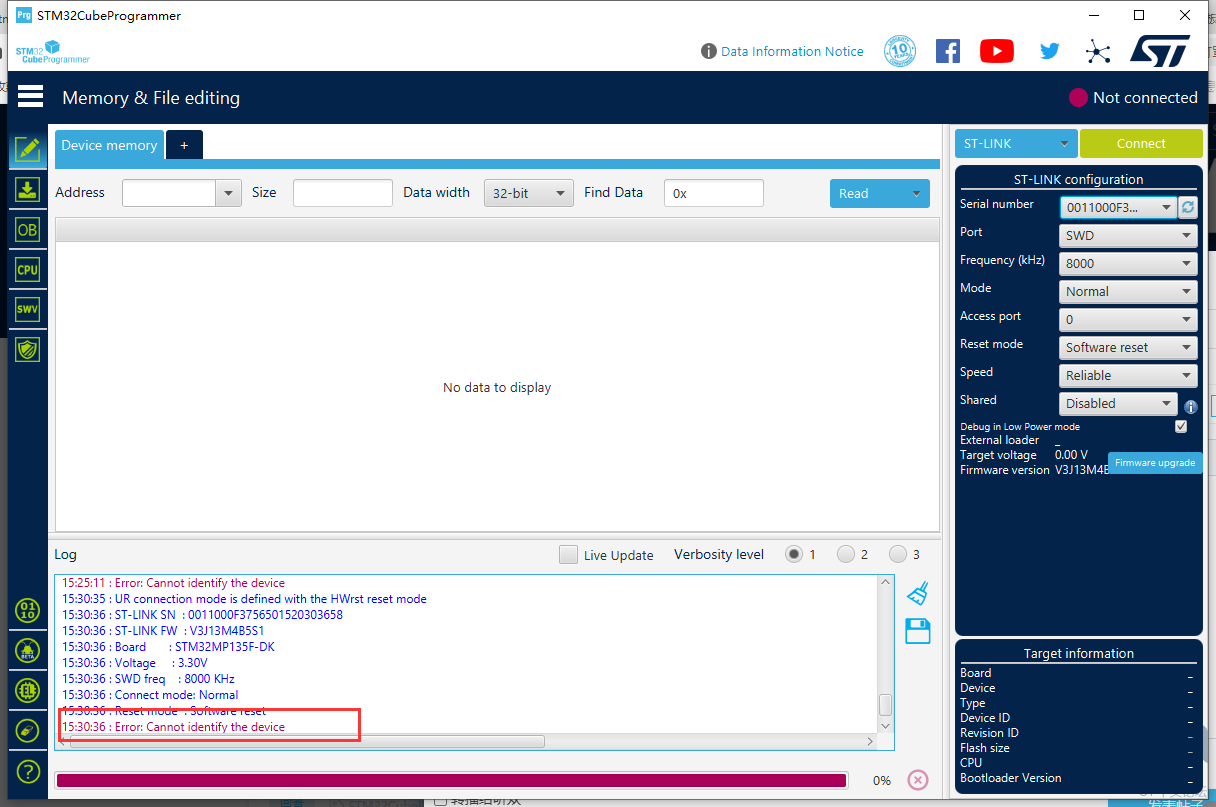The width and height of the screenshot is (1216, 807).
Task: Click the ST logo
Action: (1160, 51)
